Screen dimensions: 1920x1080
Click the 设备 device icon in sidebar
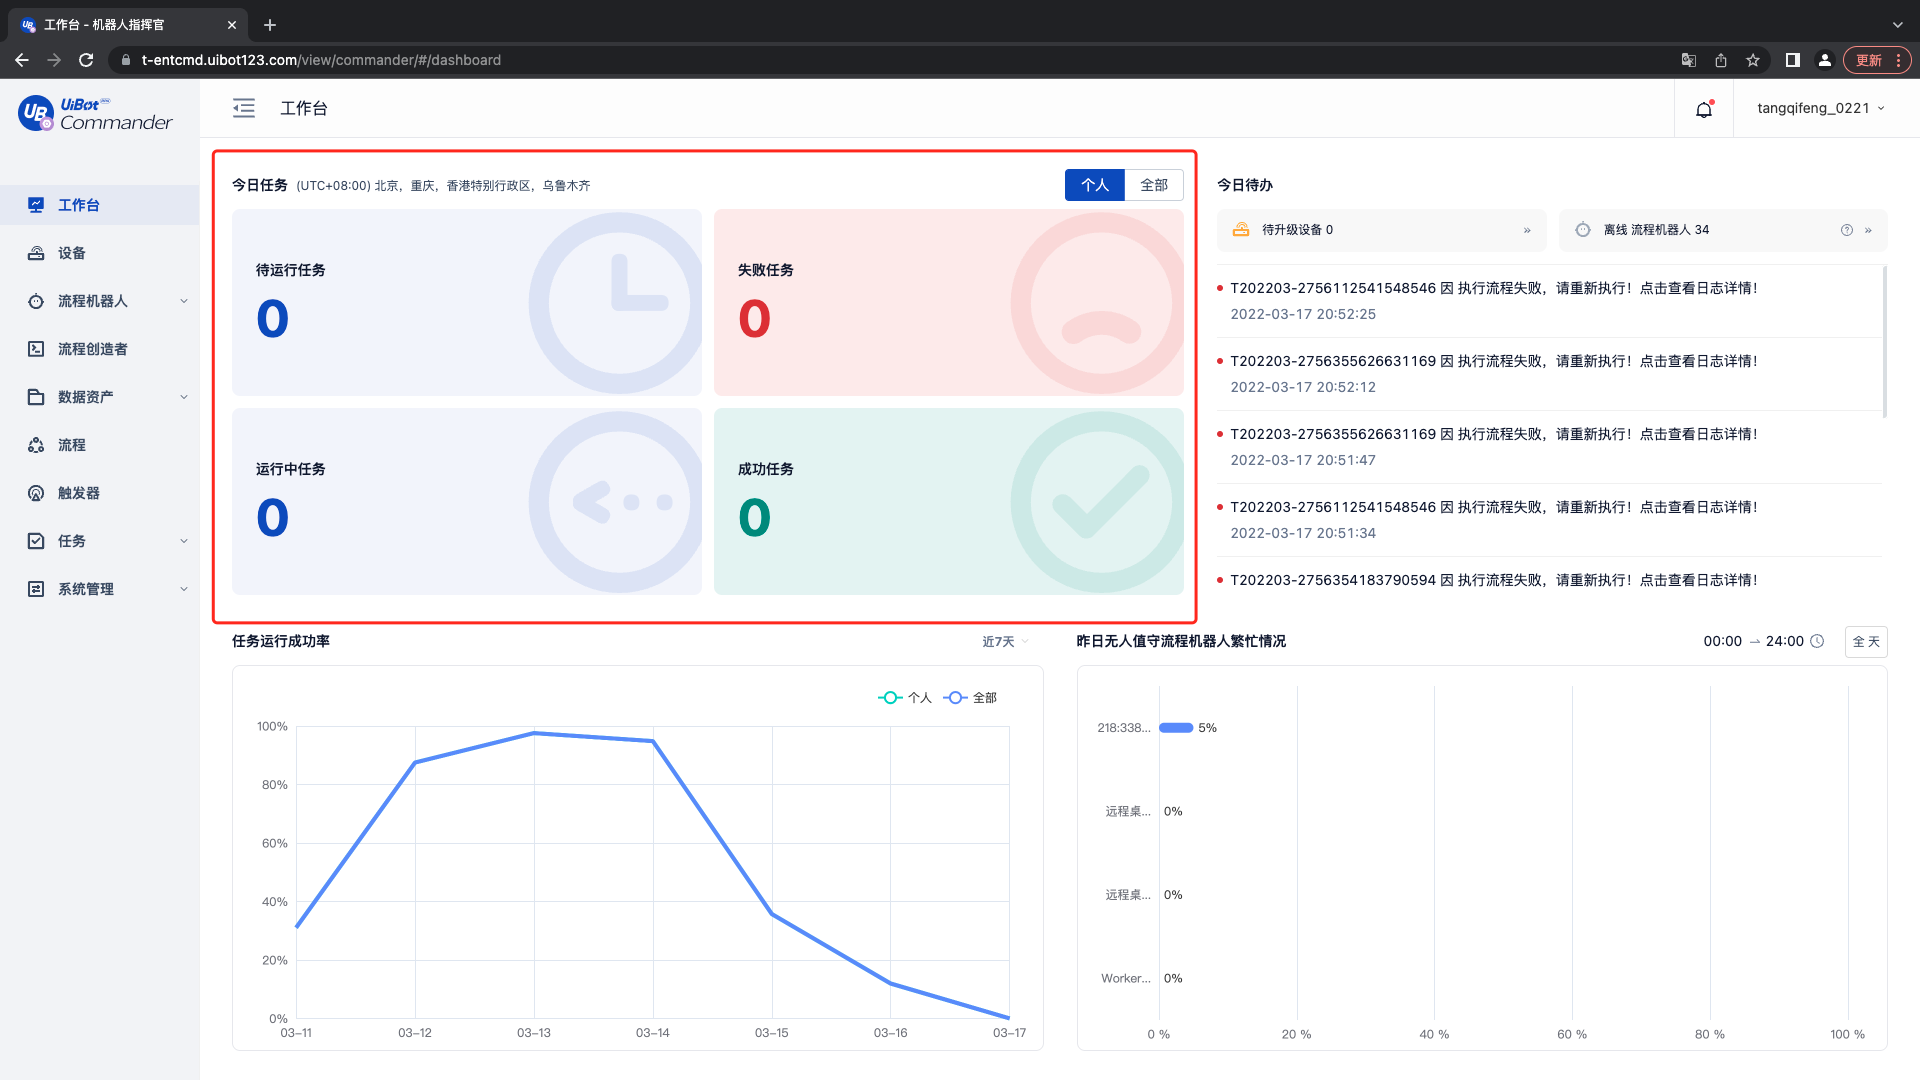point(36,253)
